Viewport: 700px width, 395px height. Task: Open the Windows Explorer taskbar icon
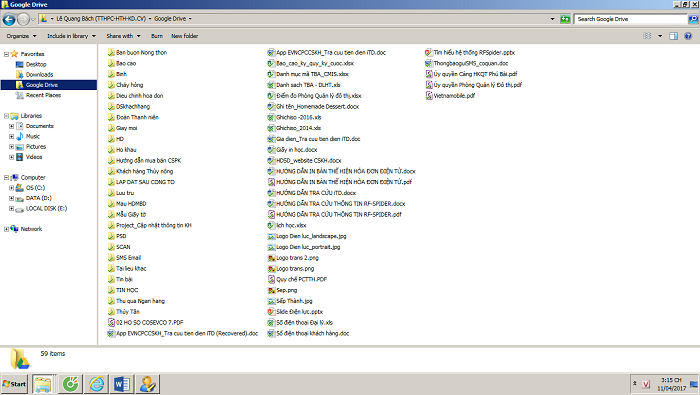43,384
